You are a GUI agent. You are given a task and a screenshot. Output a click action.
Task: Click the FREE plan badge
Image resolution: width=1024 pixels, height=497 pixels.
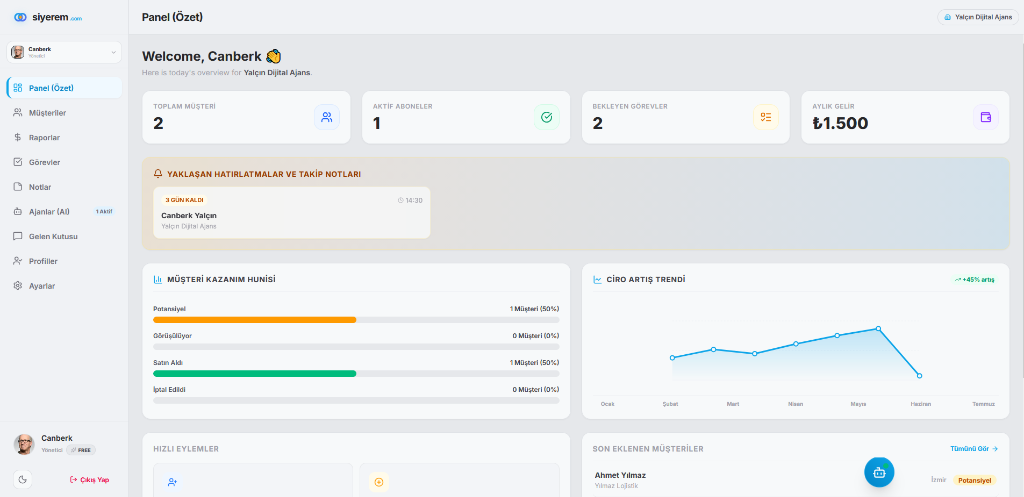[81, 450]
